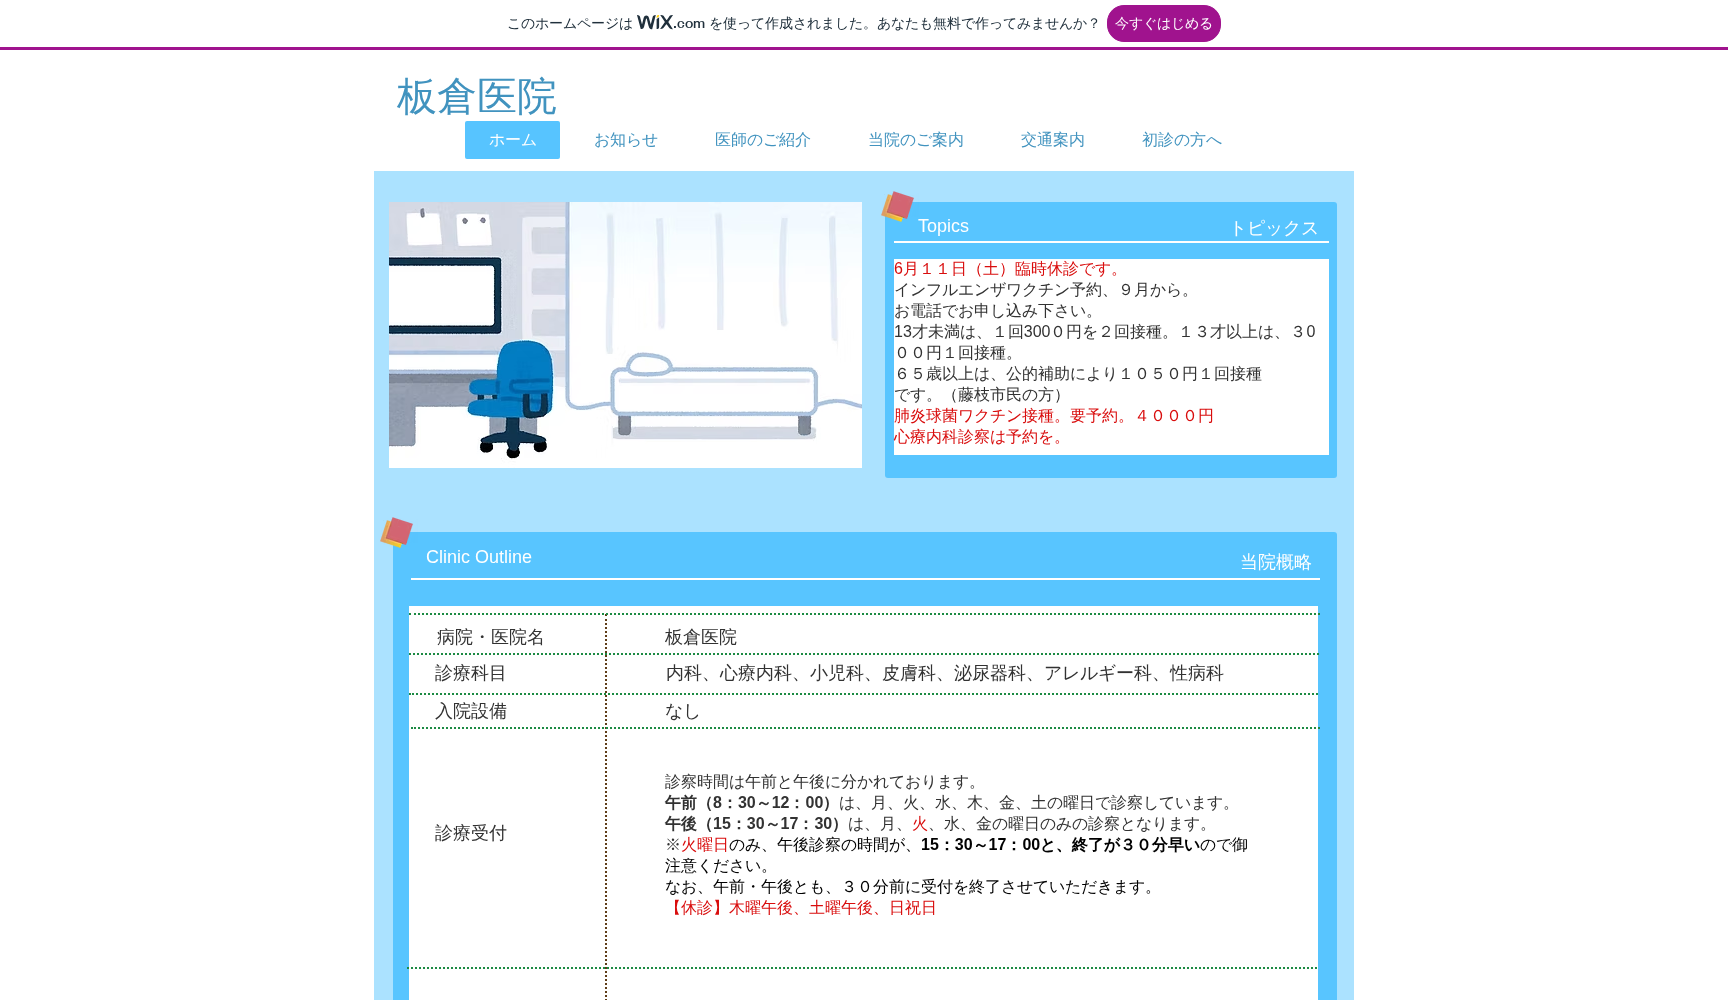This screenshot has height=1000, width=1728.
Task: Click the computer monitor in the clinic illustration
Action: [x=444, y=296]
